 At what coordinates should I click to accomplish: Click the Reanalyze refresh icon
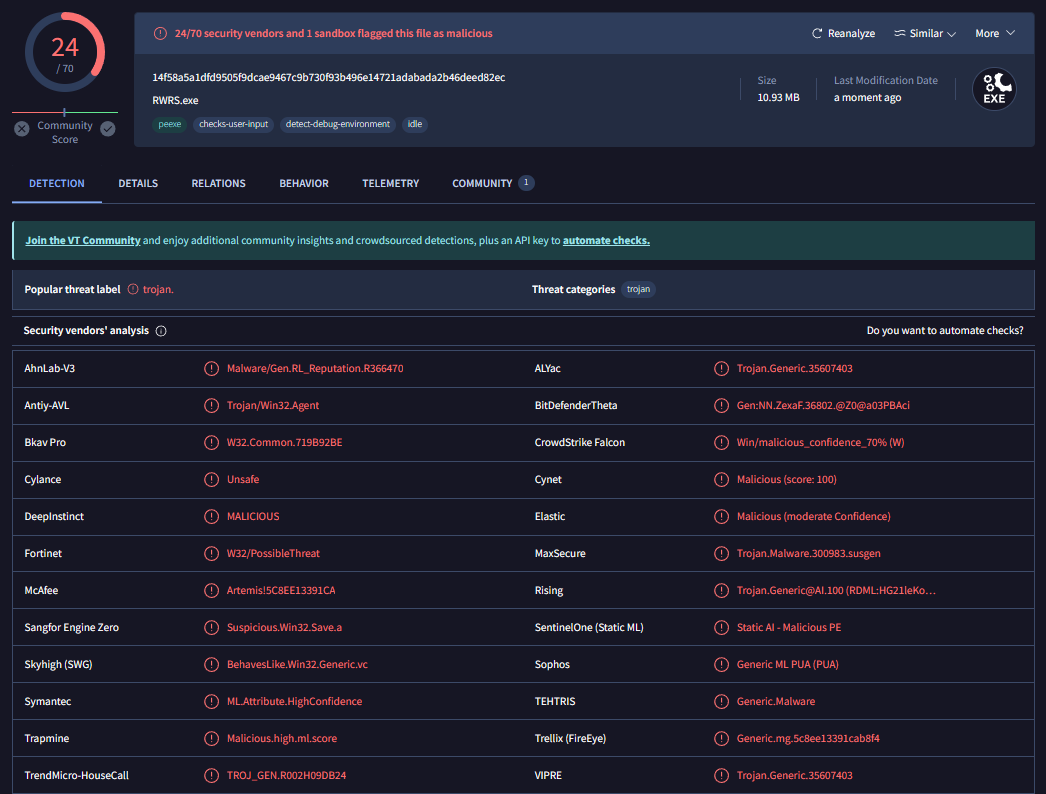tap(817, 33)
